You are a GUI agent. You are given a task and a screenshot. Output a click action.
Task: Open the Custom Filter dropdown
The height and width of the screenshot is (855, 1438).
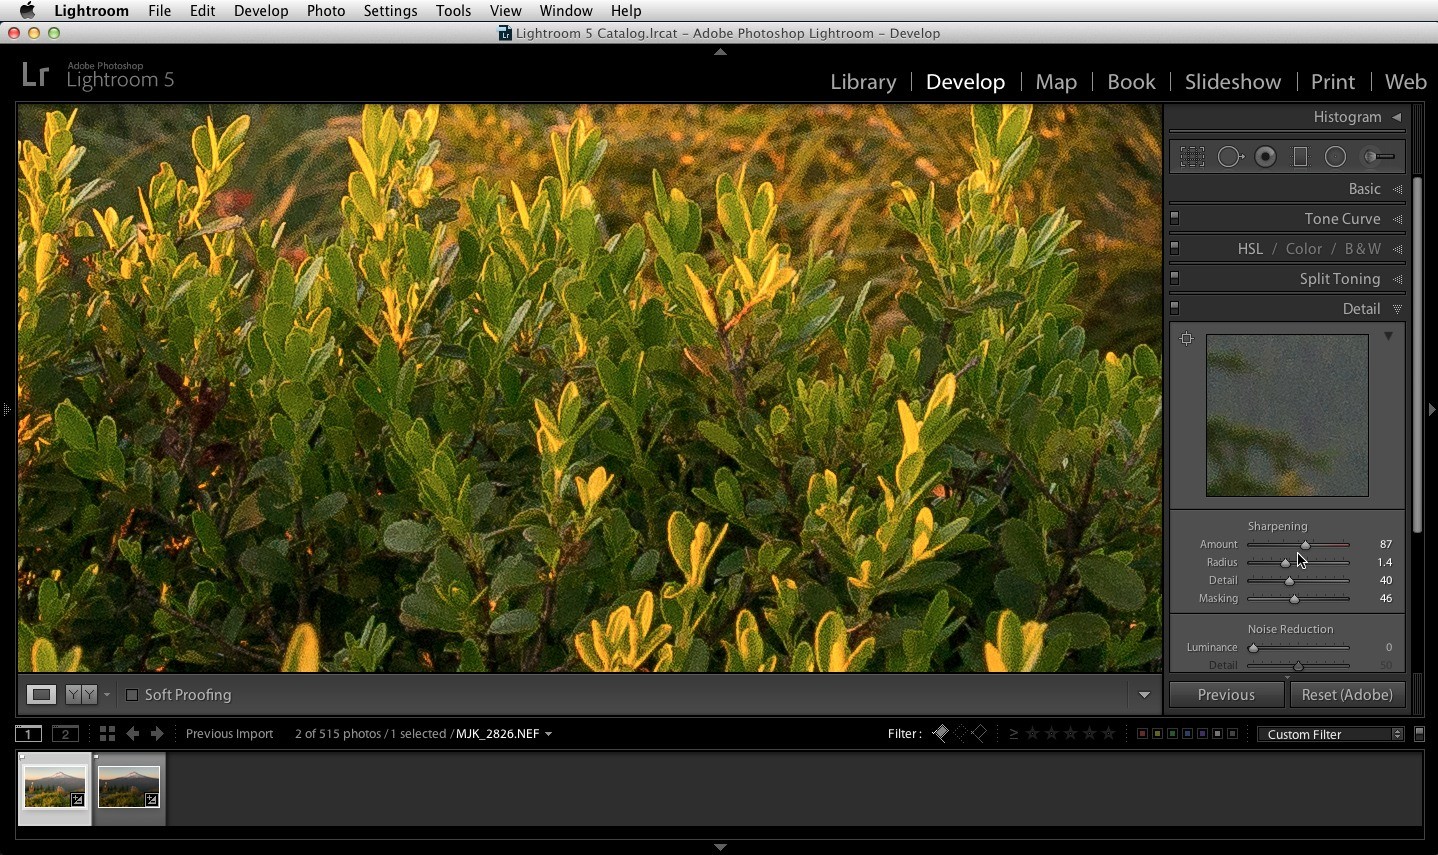[1331, 734]
